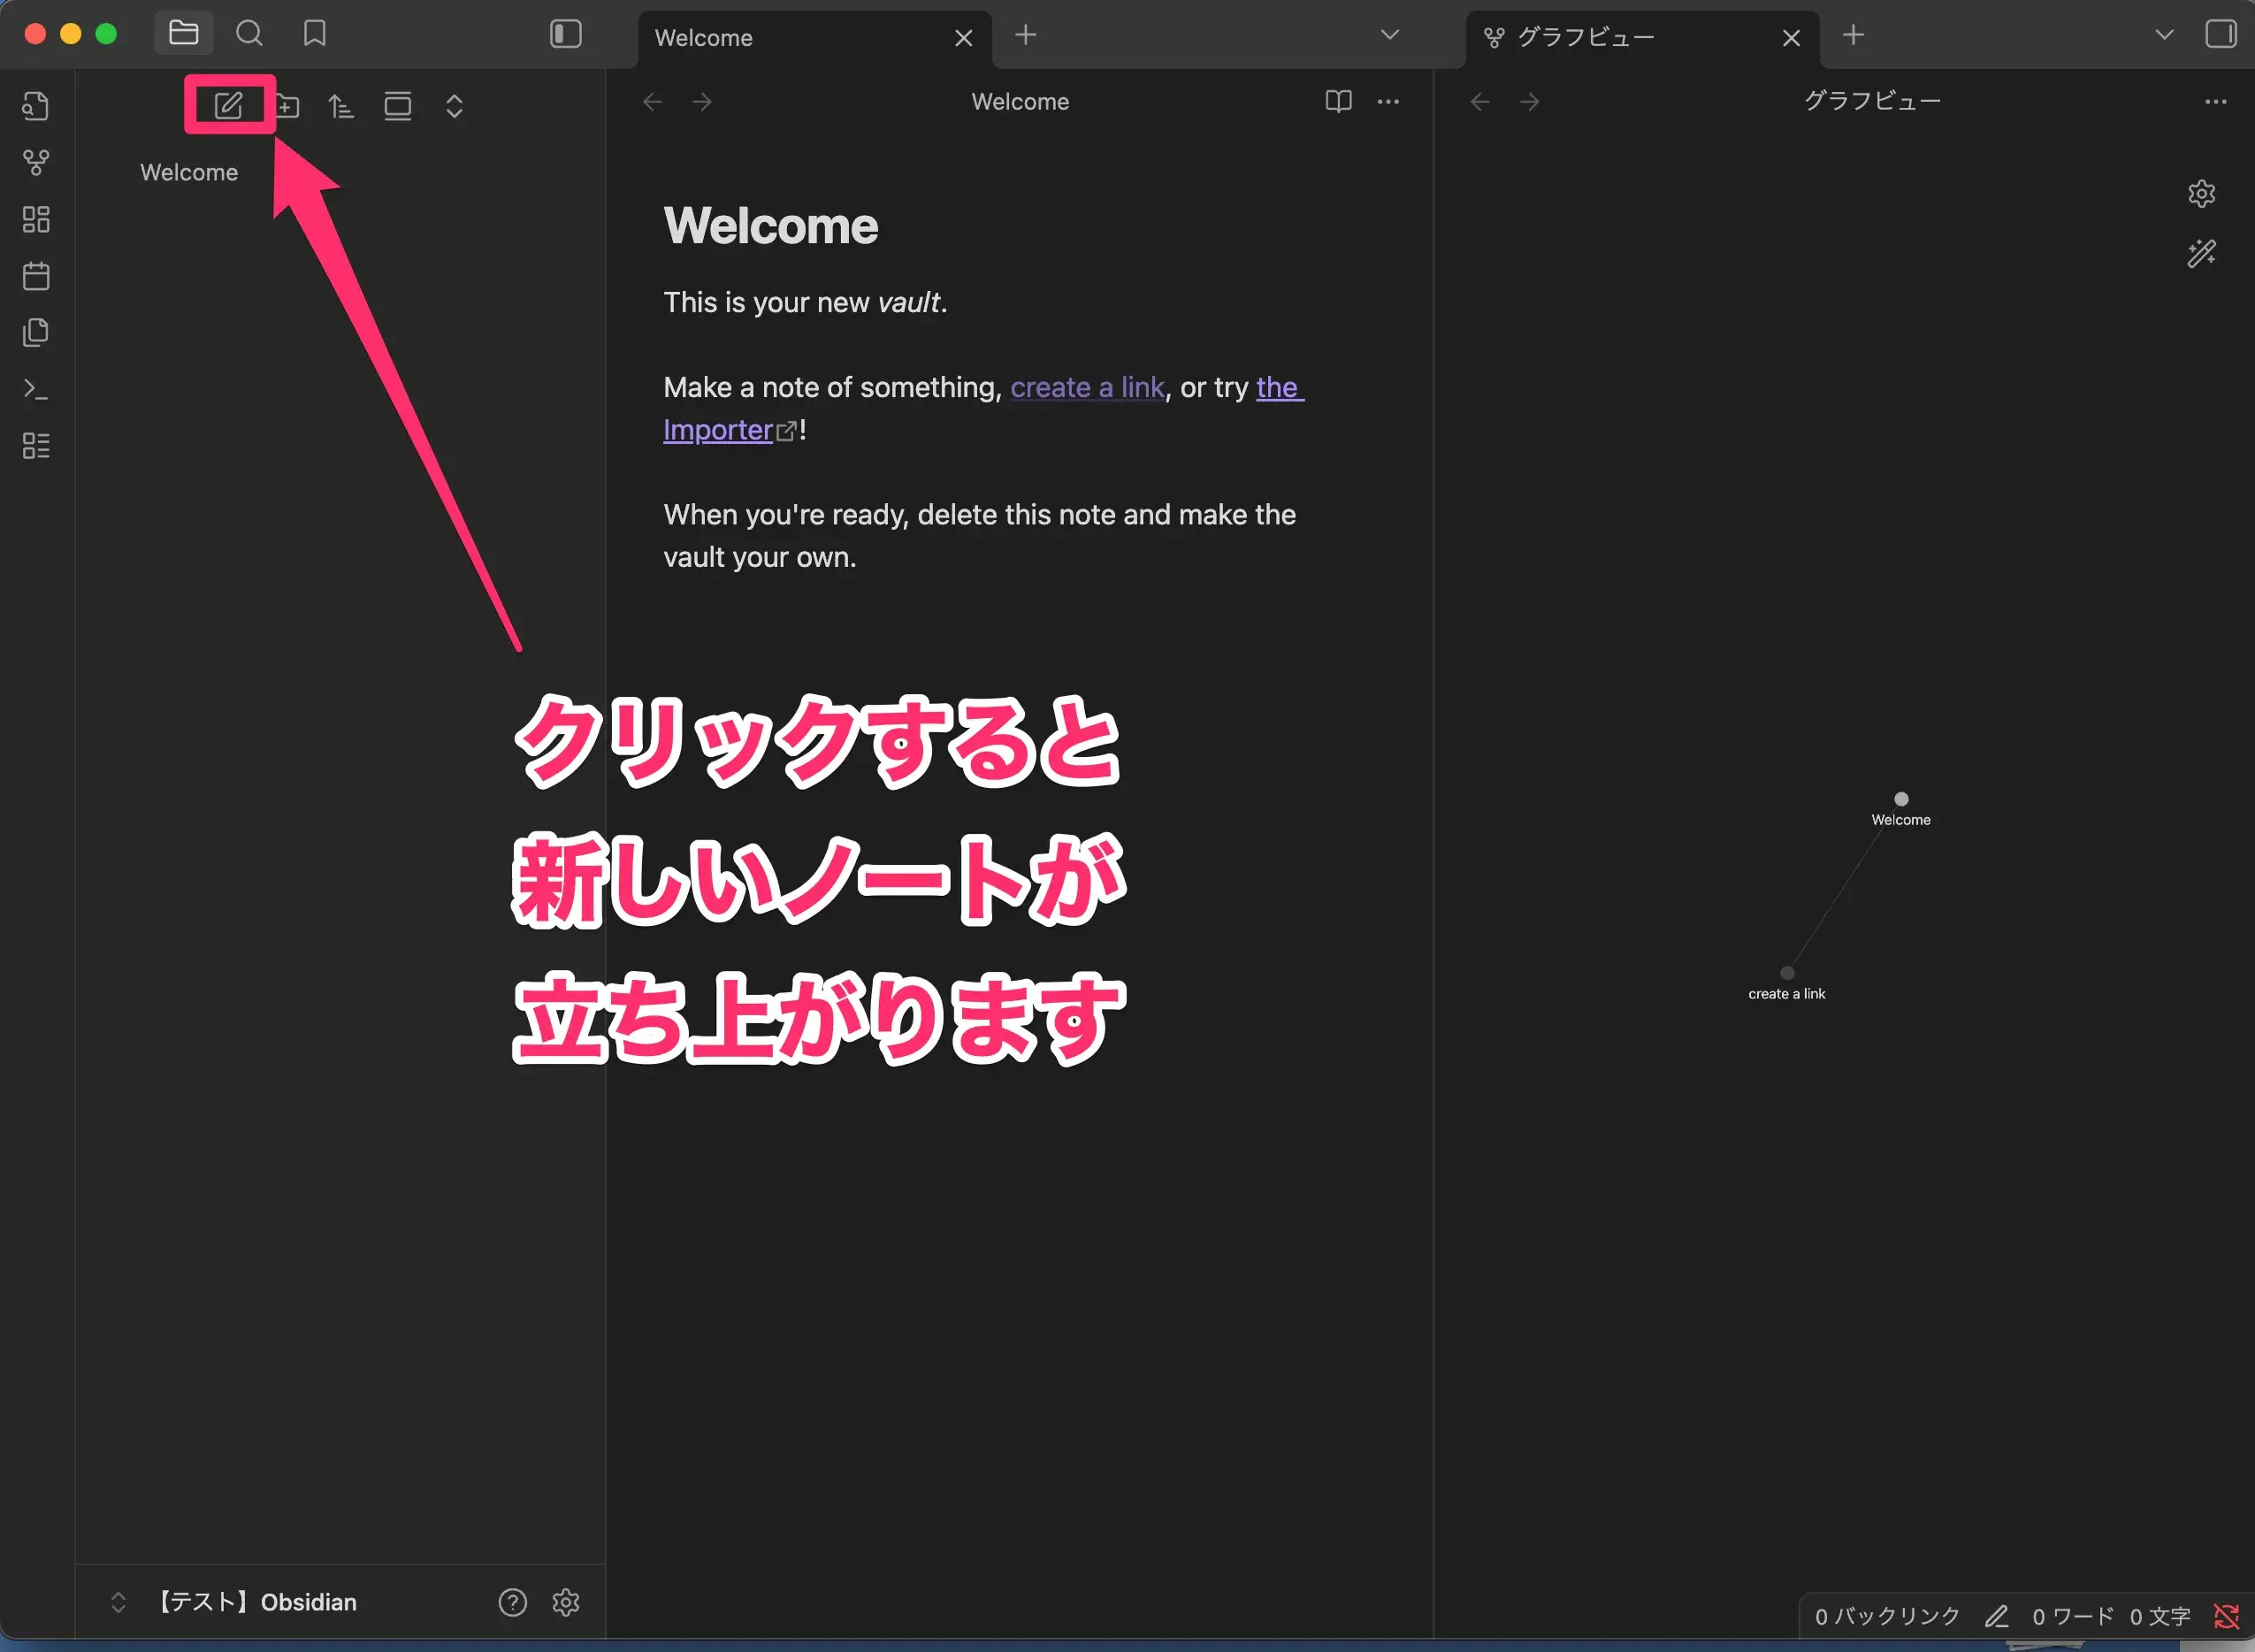Open tab list dropdown in center pane
The height and width of the screenshot is (1652, 2255).
(1390, 35)
